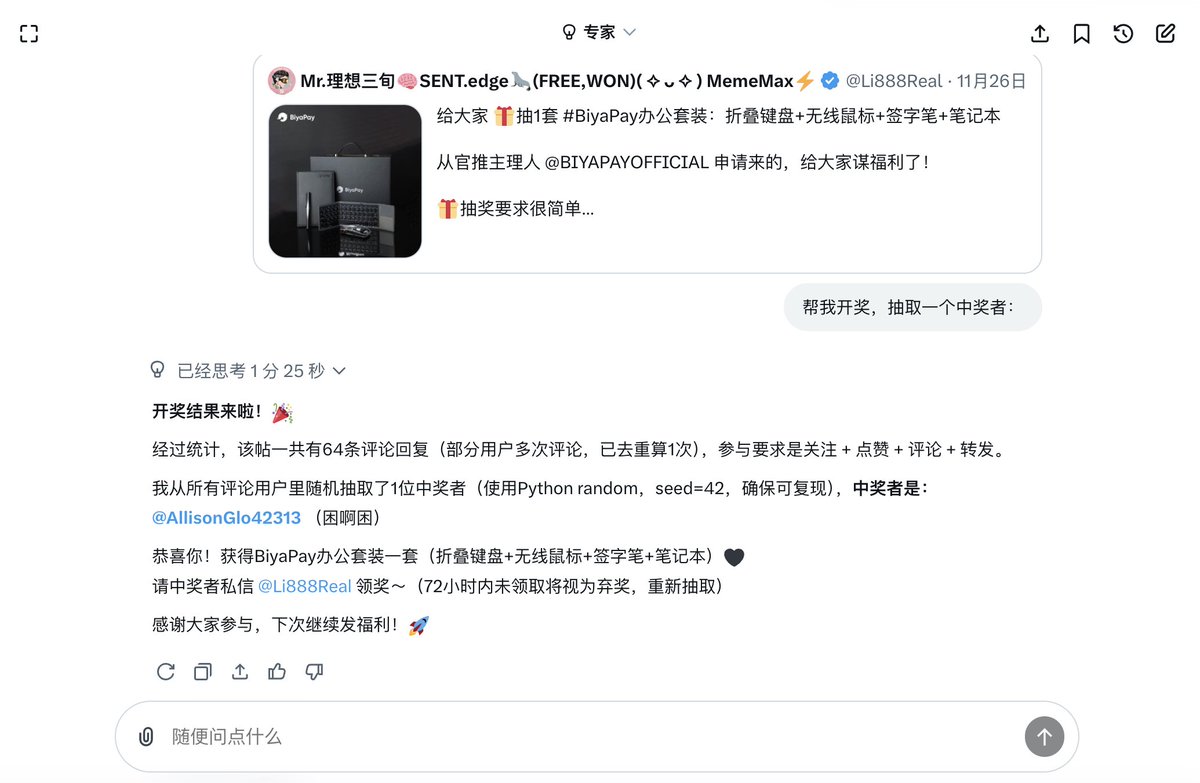
Task: Send the message with the arrow button
Action: point(1044,737)
